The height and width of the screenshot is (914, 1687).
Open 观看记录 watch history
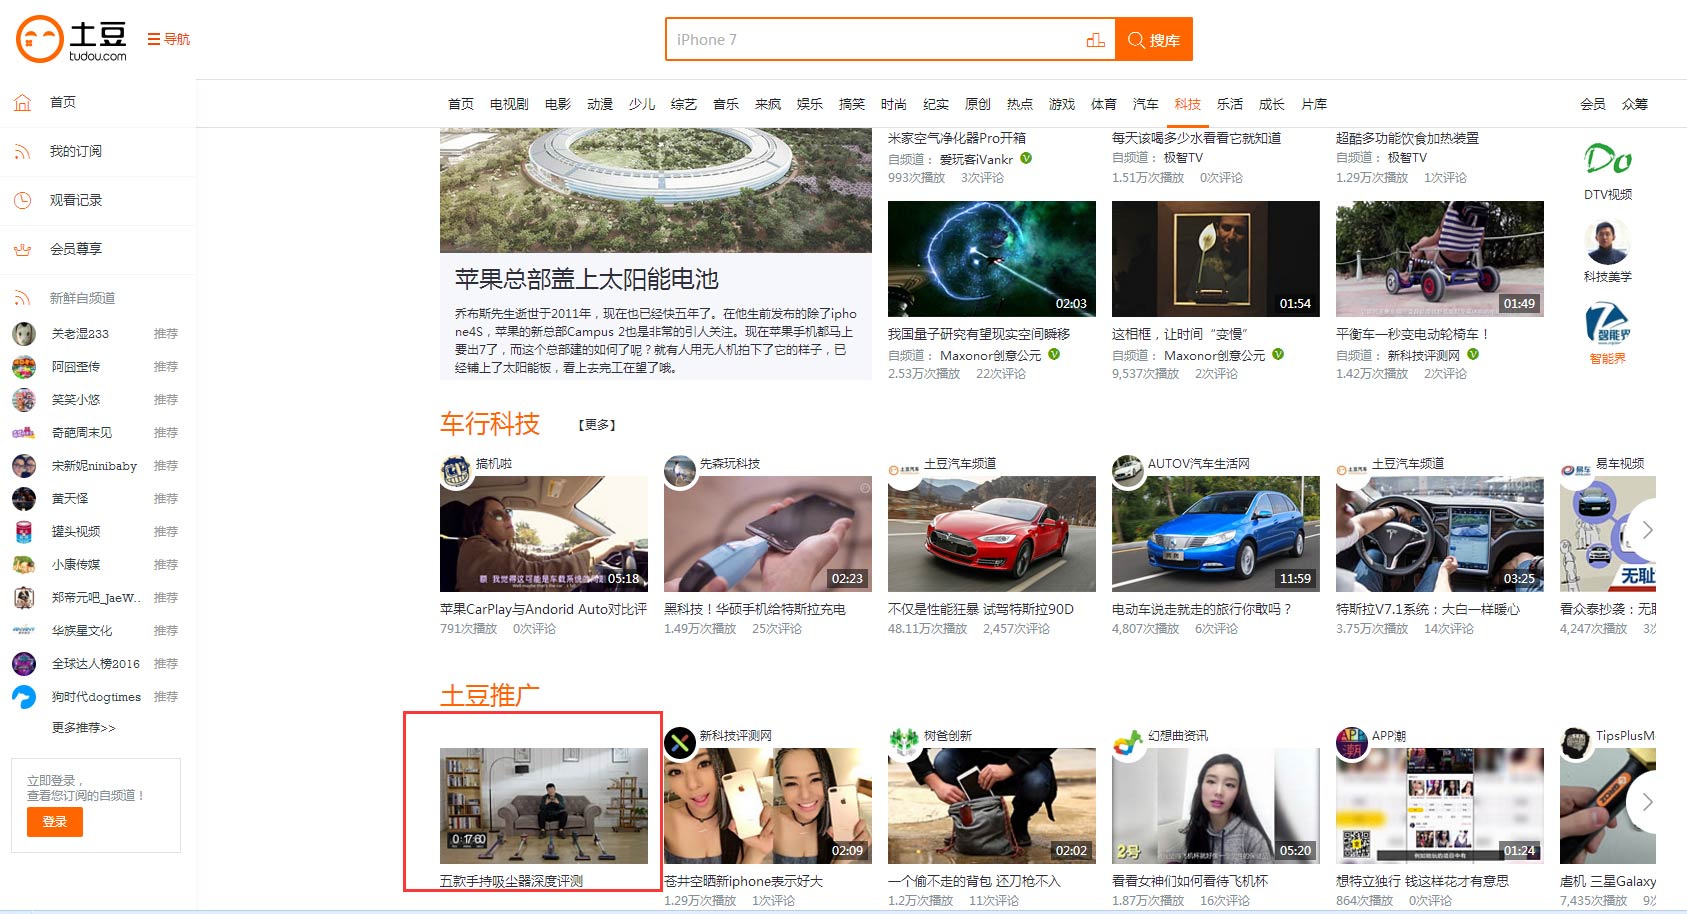[76, 200]
